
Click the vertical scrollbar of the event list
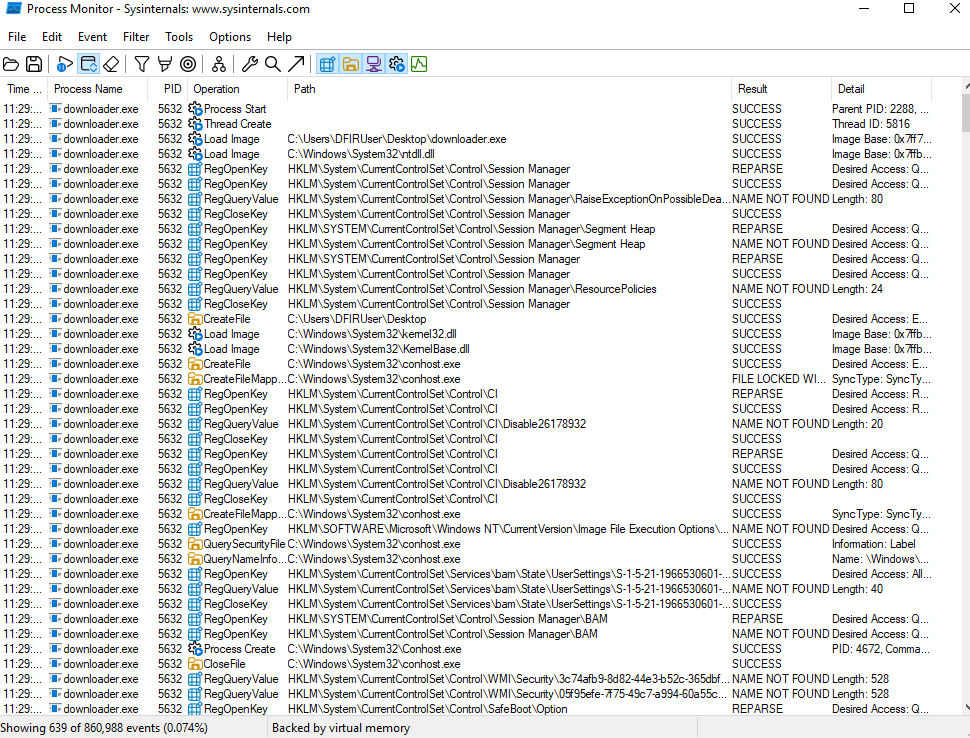pyautogui.click(x=964, y=400)
